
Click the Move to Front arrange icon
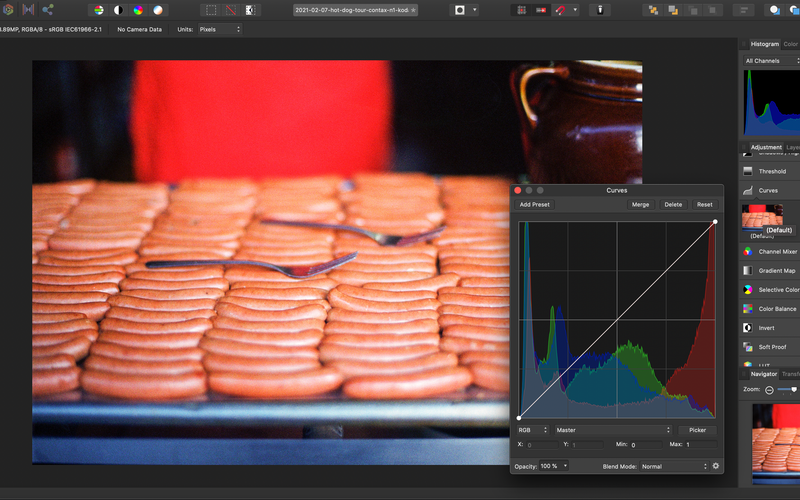click(712, 10)
